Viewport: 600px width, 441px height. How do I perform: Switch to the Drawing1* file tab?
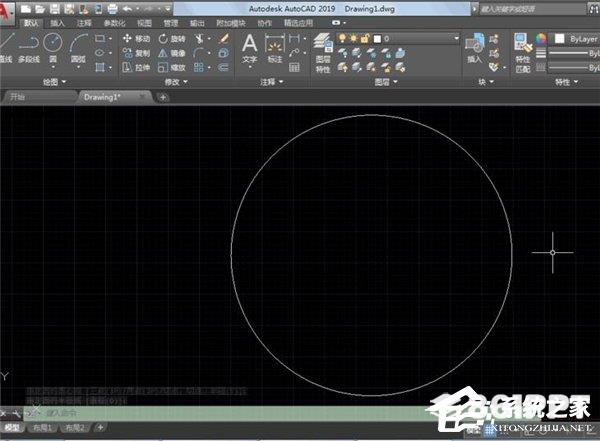[x=115, y=97]
